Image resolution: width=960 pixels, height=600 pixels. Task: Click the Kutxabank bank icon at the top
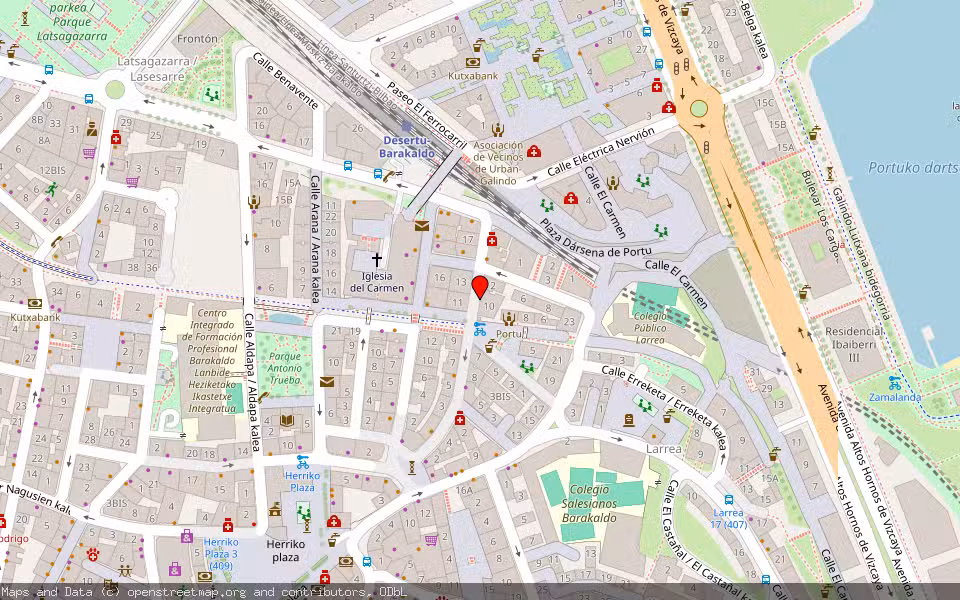(473, 62)
